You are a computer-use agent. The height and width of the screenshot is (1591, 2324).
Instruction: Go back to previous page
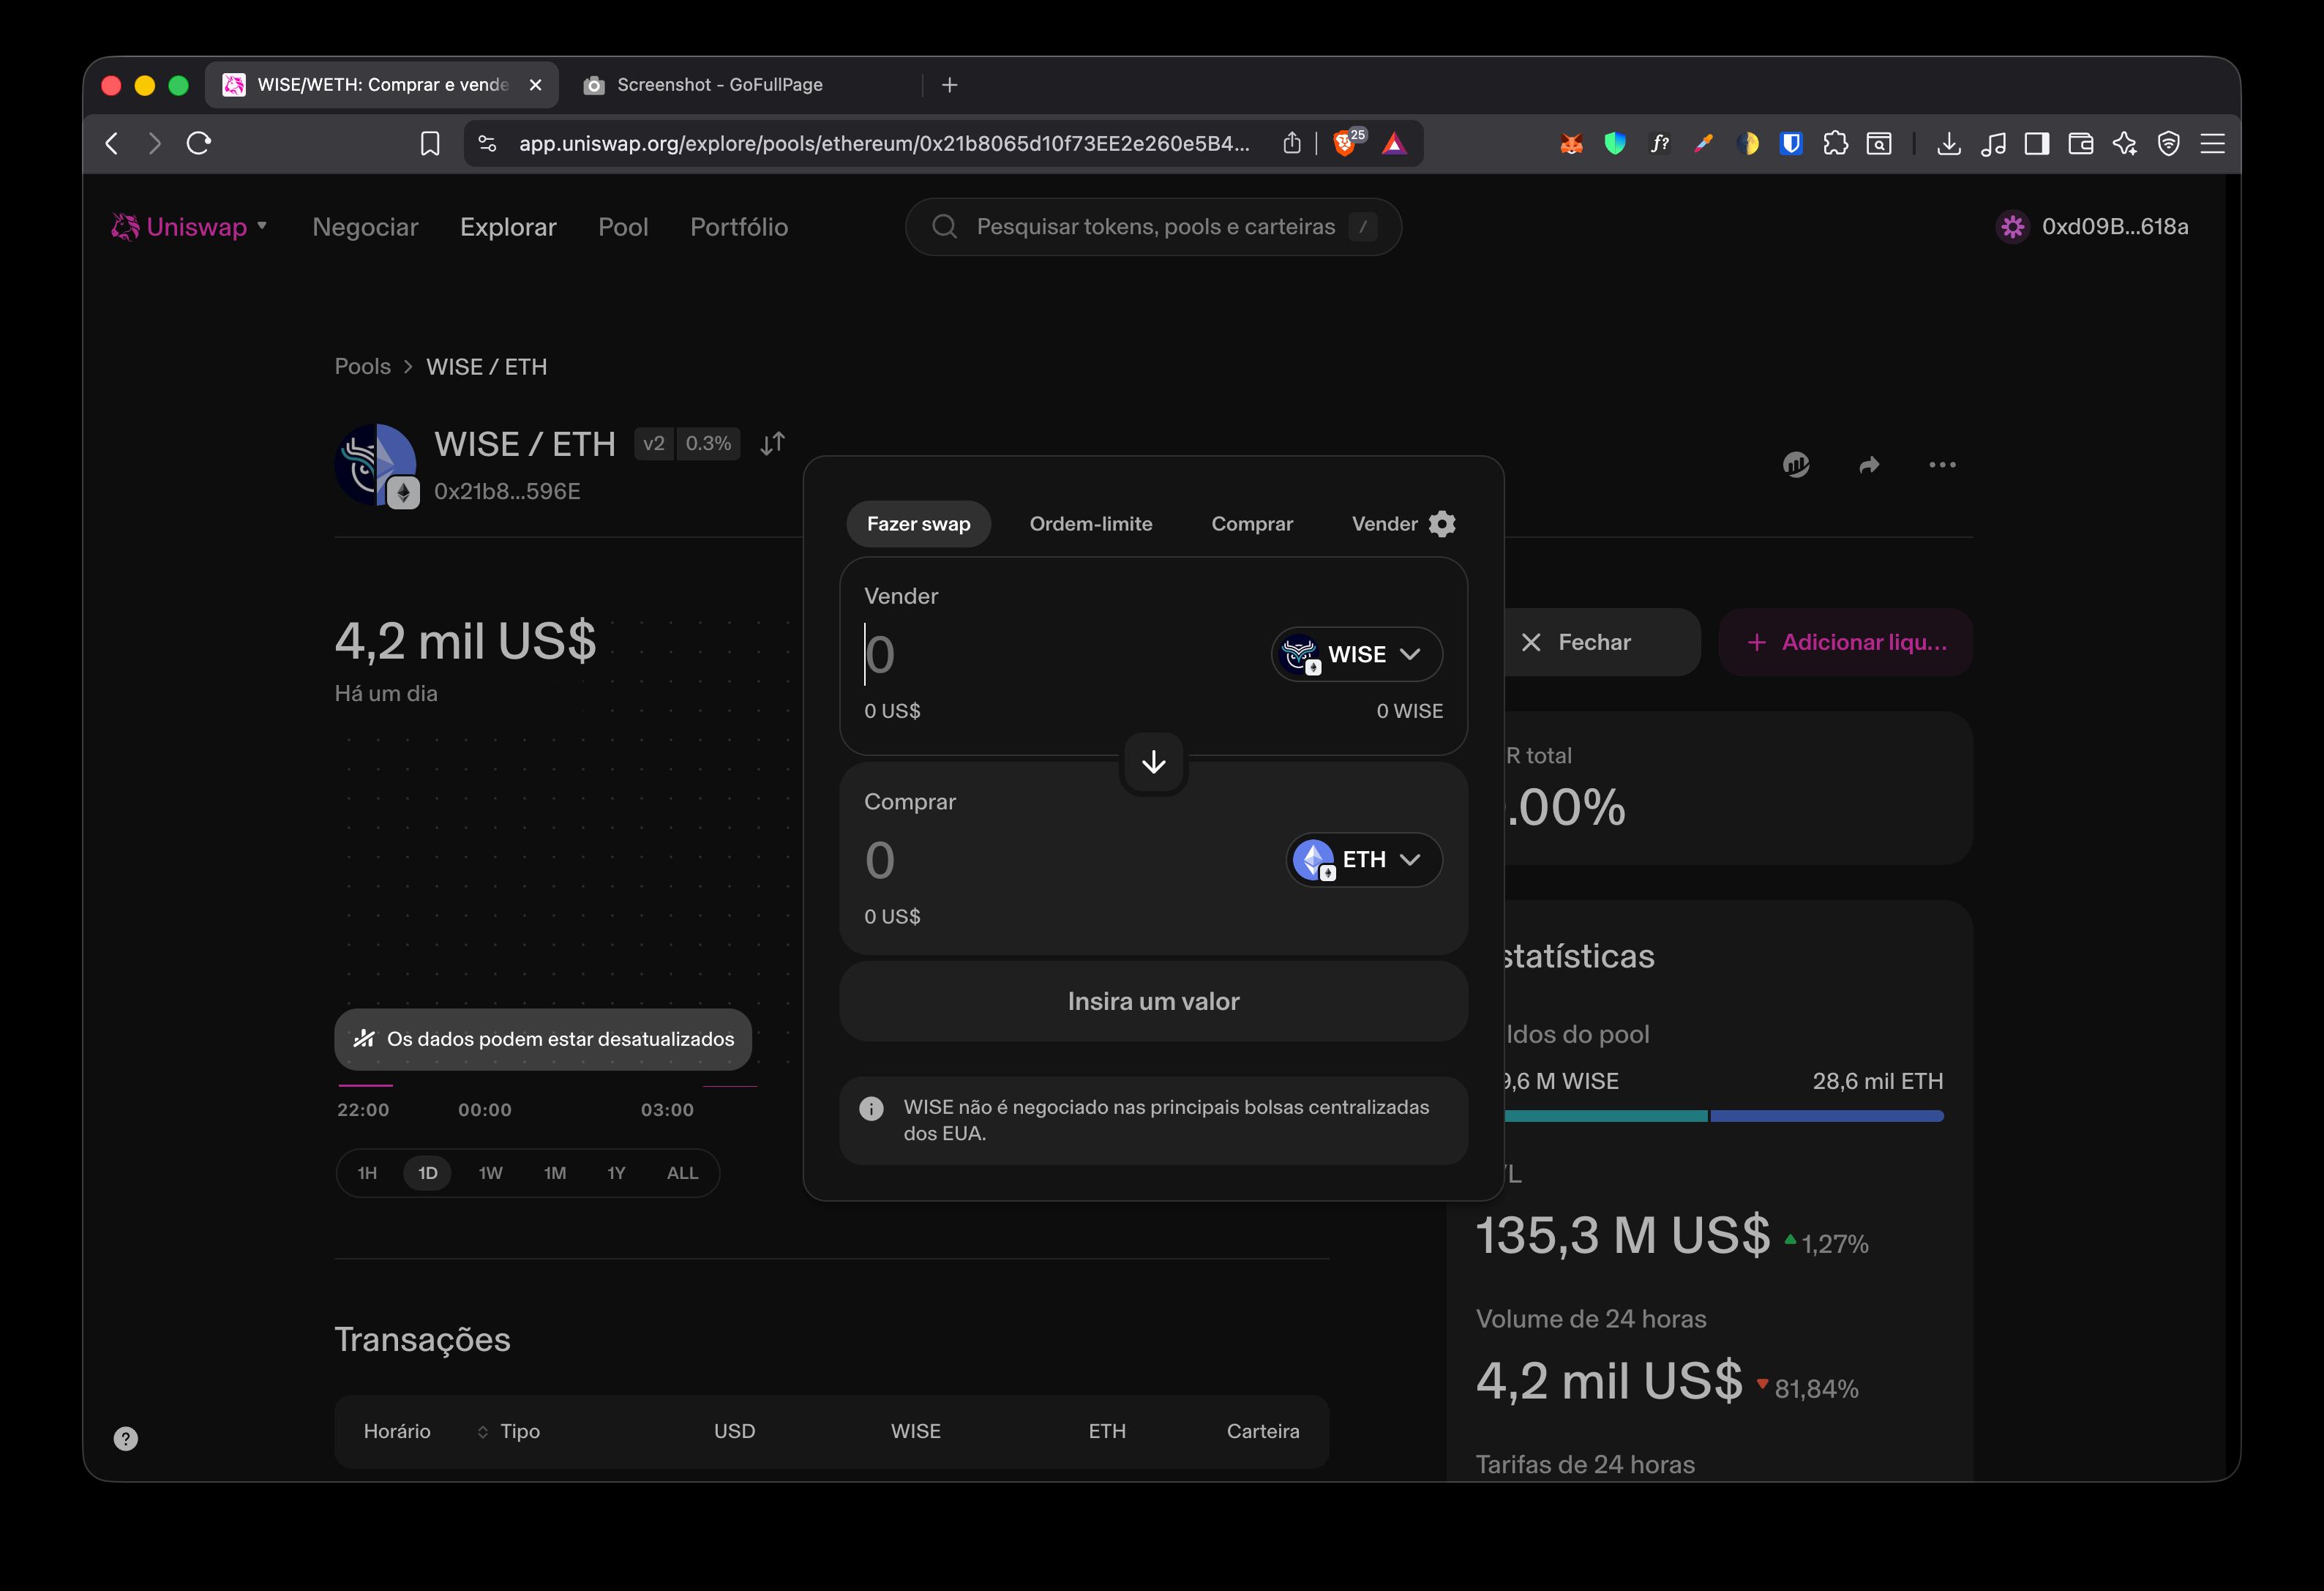[112, 143]
